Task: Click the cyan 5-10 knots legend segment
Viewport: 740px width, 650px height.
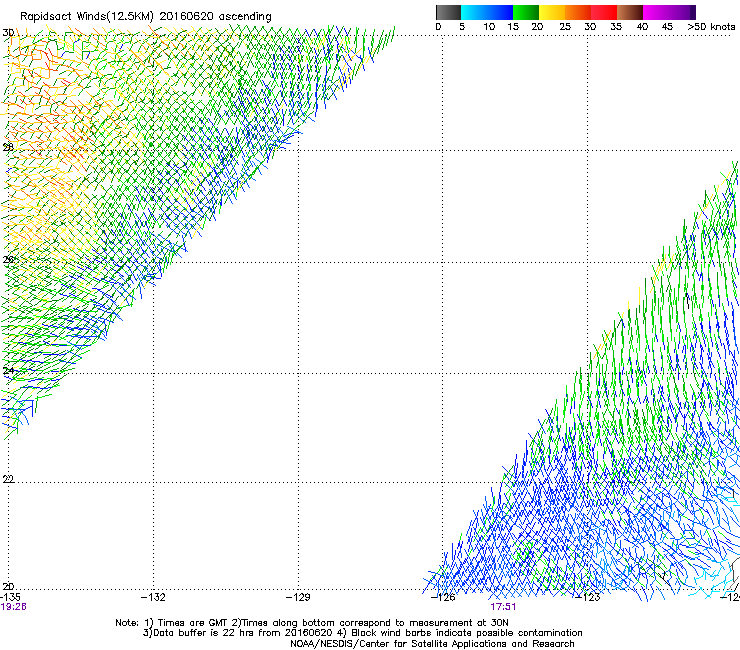Action: tap(474, 12)
